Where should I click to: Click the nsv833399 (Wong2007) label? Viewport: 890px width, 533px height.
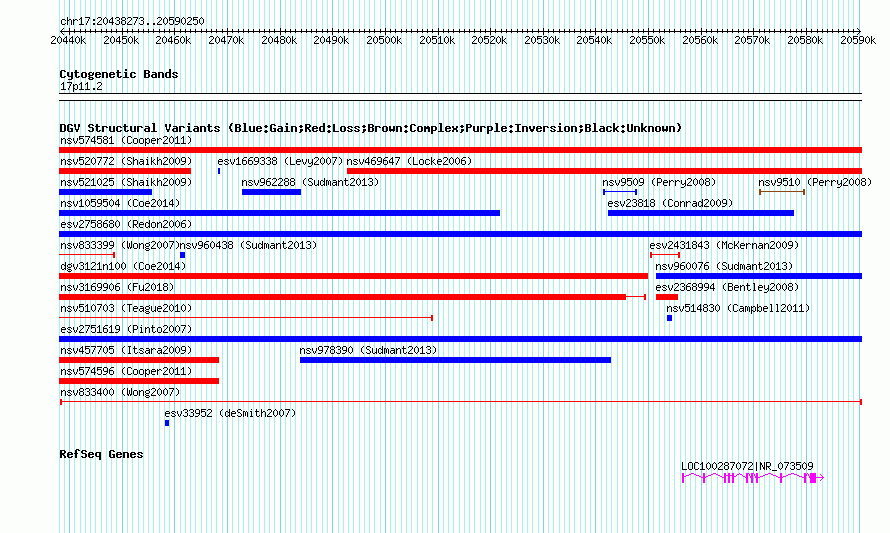[x=120, y=245]
